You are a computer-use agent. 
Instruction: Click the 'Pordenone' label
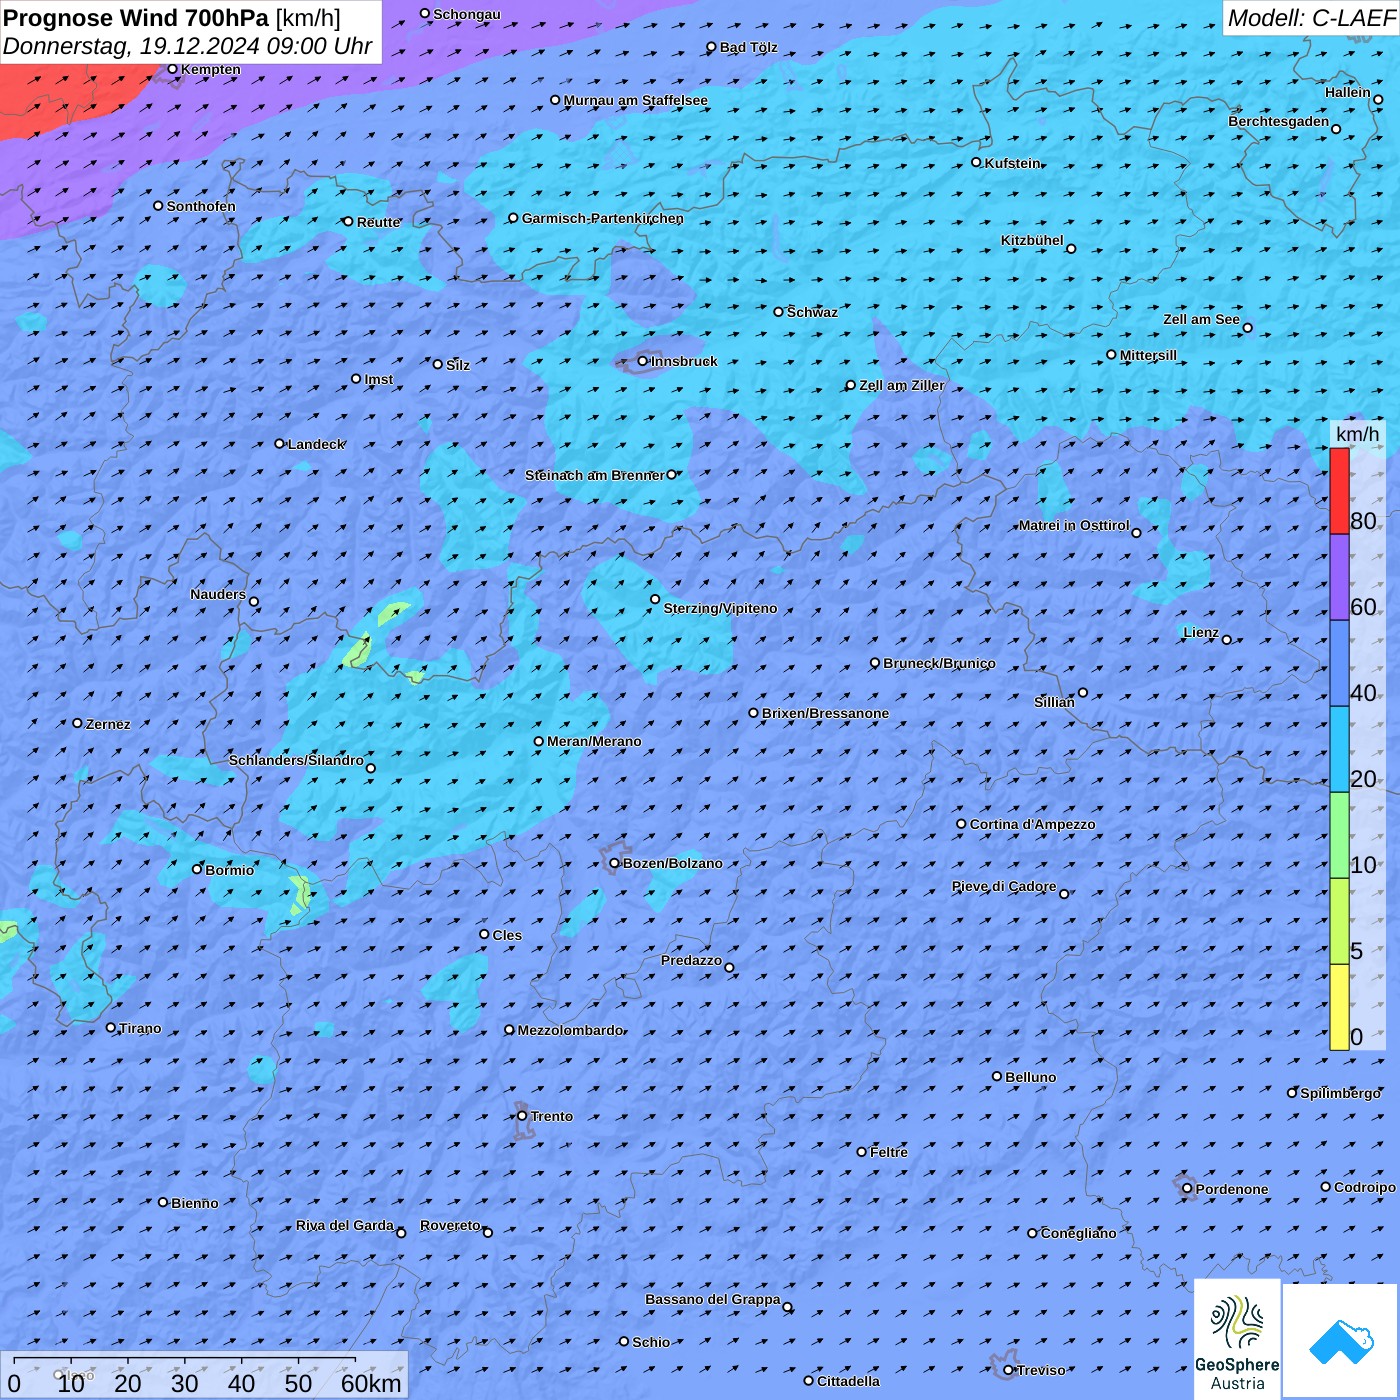coord(1232,1189)
